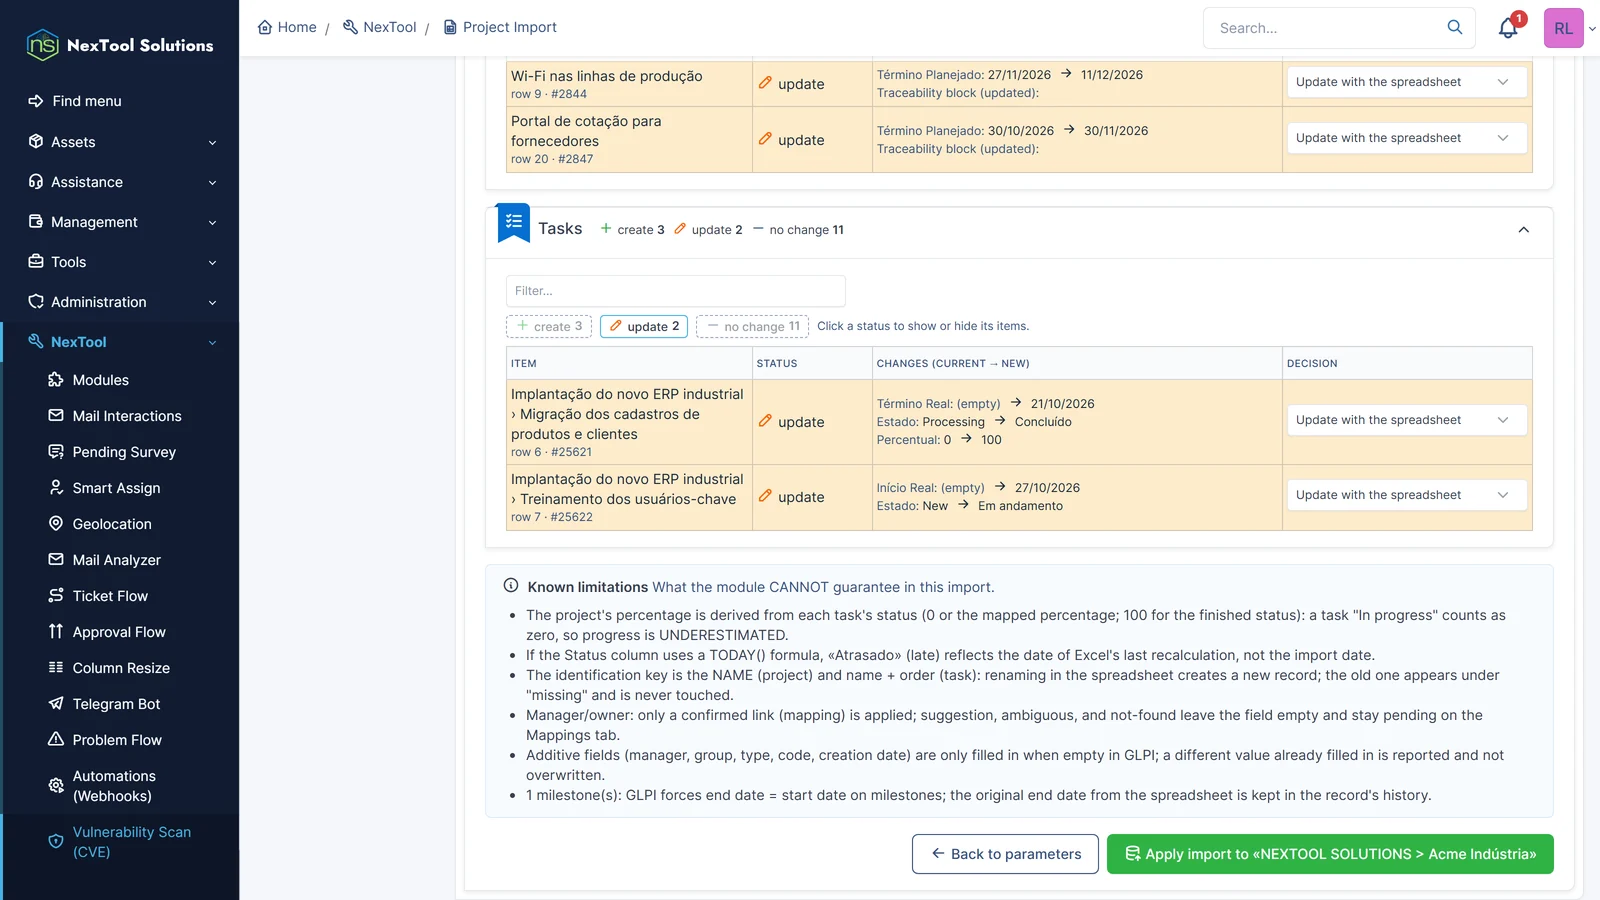1600x900 pixels.
Task: Click the Automations (Webhooks) gear icon
Action: click(x=56, y=786)
